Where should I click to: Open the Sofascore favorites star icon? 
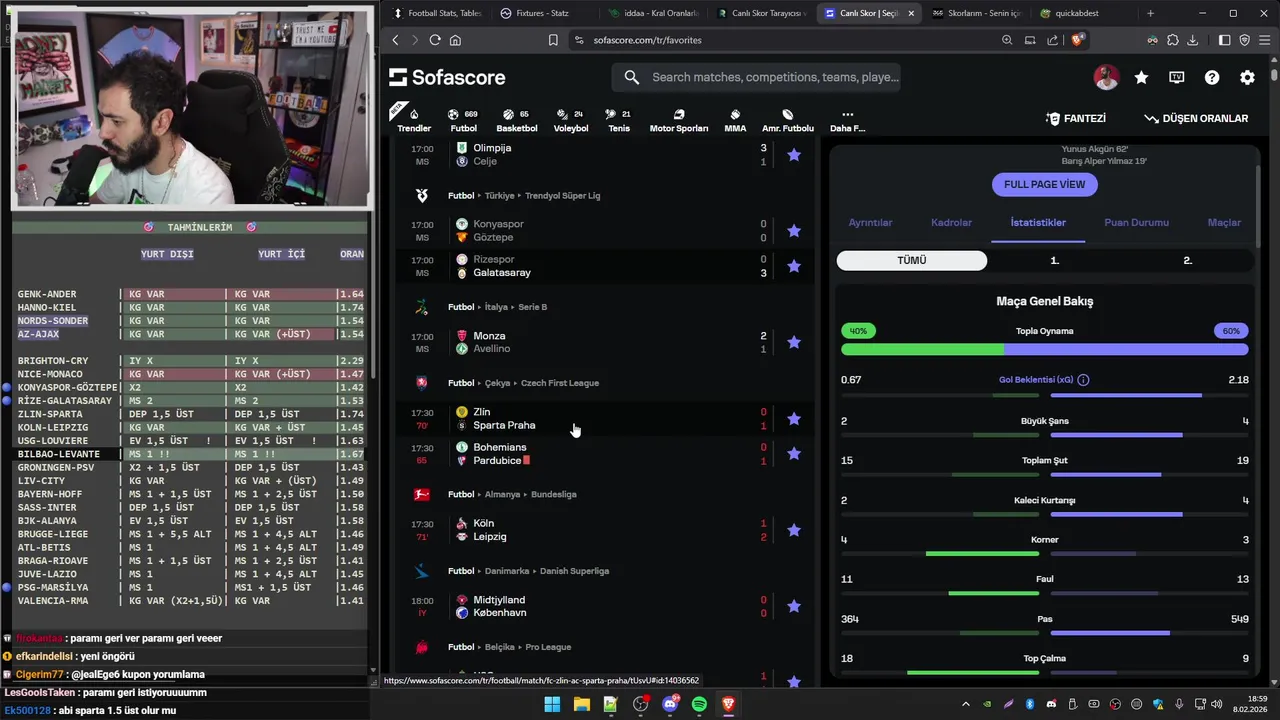pos(1141,77)
